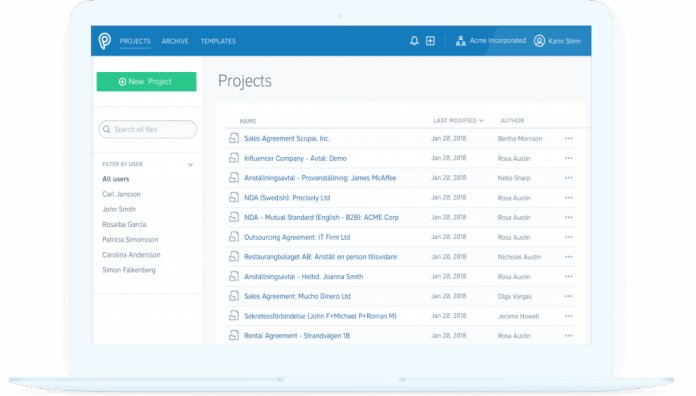Filter projects by Patricia Simonsson
This screenshot has height=396, width=696.
point(130,239)
